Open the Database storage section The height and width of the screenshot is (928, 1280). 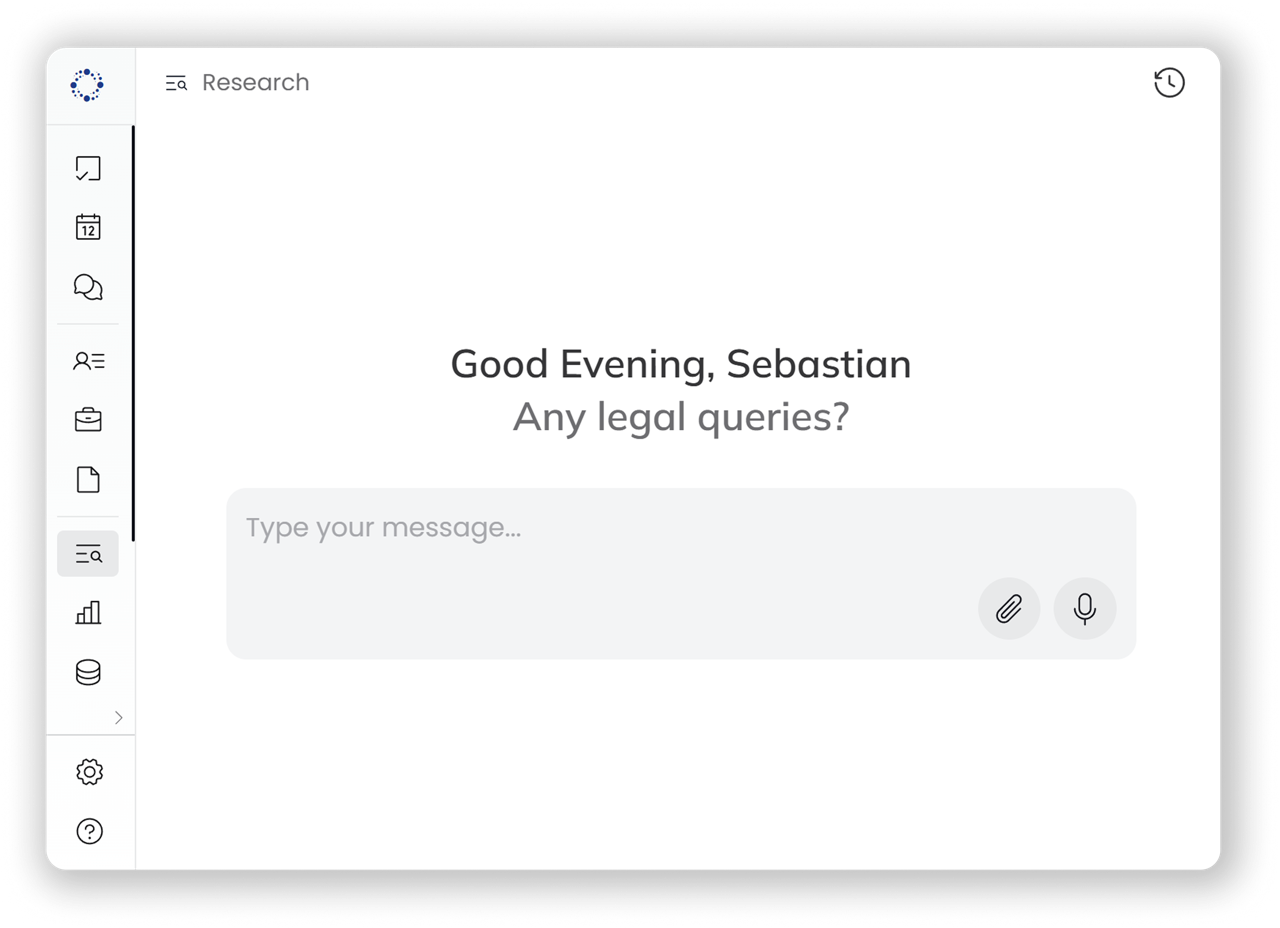[88, 672]
